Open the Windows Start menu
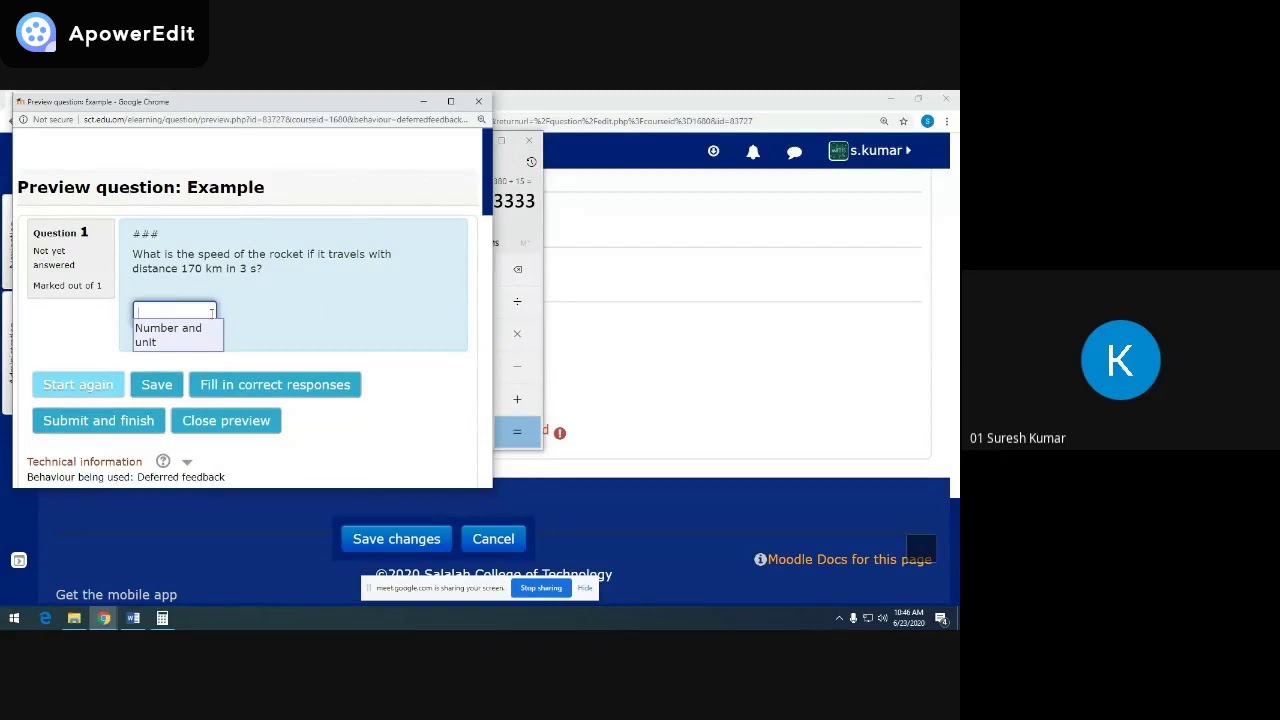 pyautogui.click(x=14, y=619)
